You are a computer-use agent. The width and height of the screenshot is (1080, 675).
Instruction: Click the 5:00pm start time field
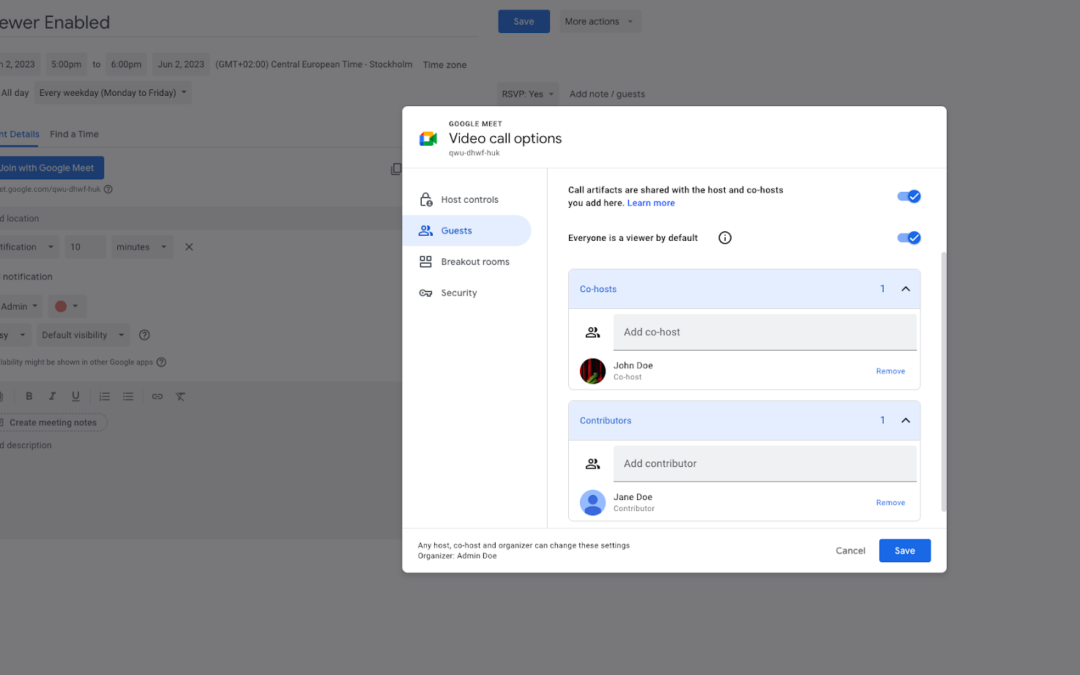point(66,64)
